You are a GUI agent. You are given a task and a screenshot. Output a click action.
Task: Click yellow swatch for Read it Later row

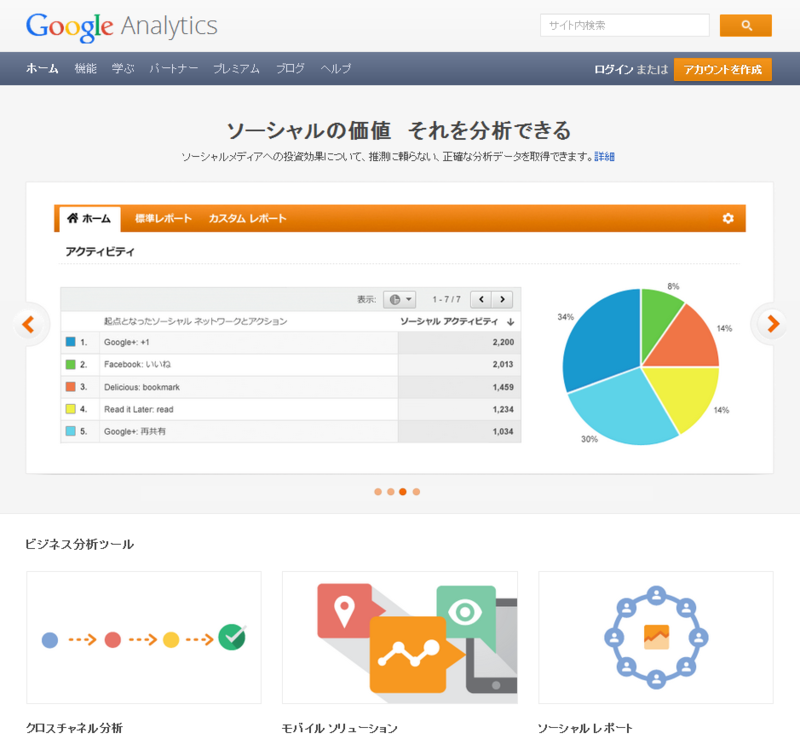click(x=70, y=409)
